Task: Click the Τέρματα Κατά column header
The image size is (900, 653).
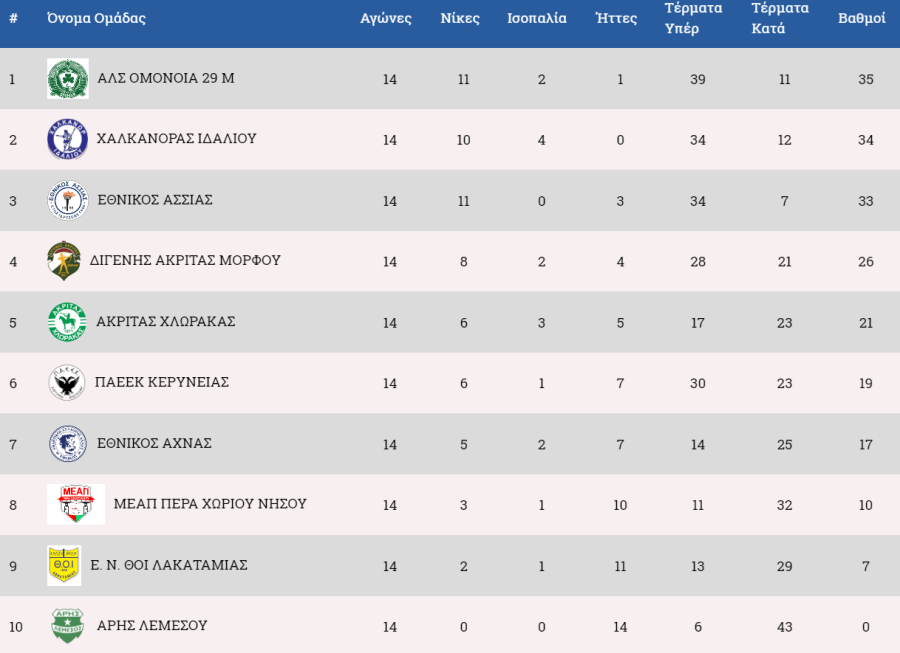Action: pyautogui.click(x=779, y=18)
